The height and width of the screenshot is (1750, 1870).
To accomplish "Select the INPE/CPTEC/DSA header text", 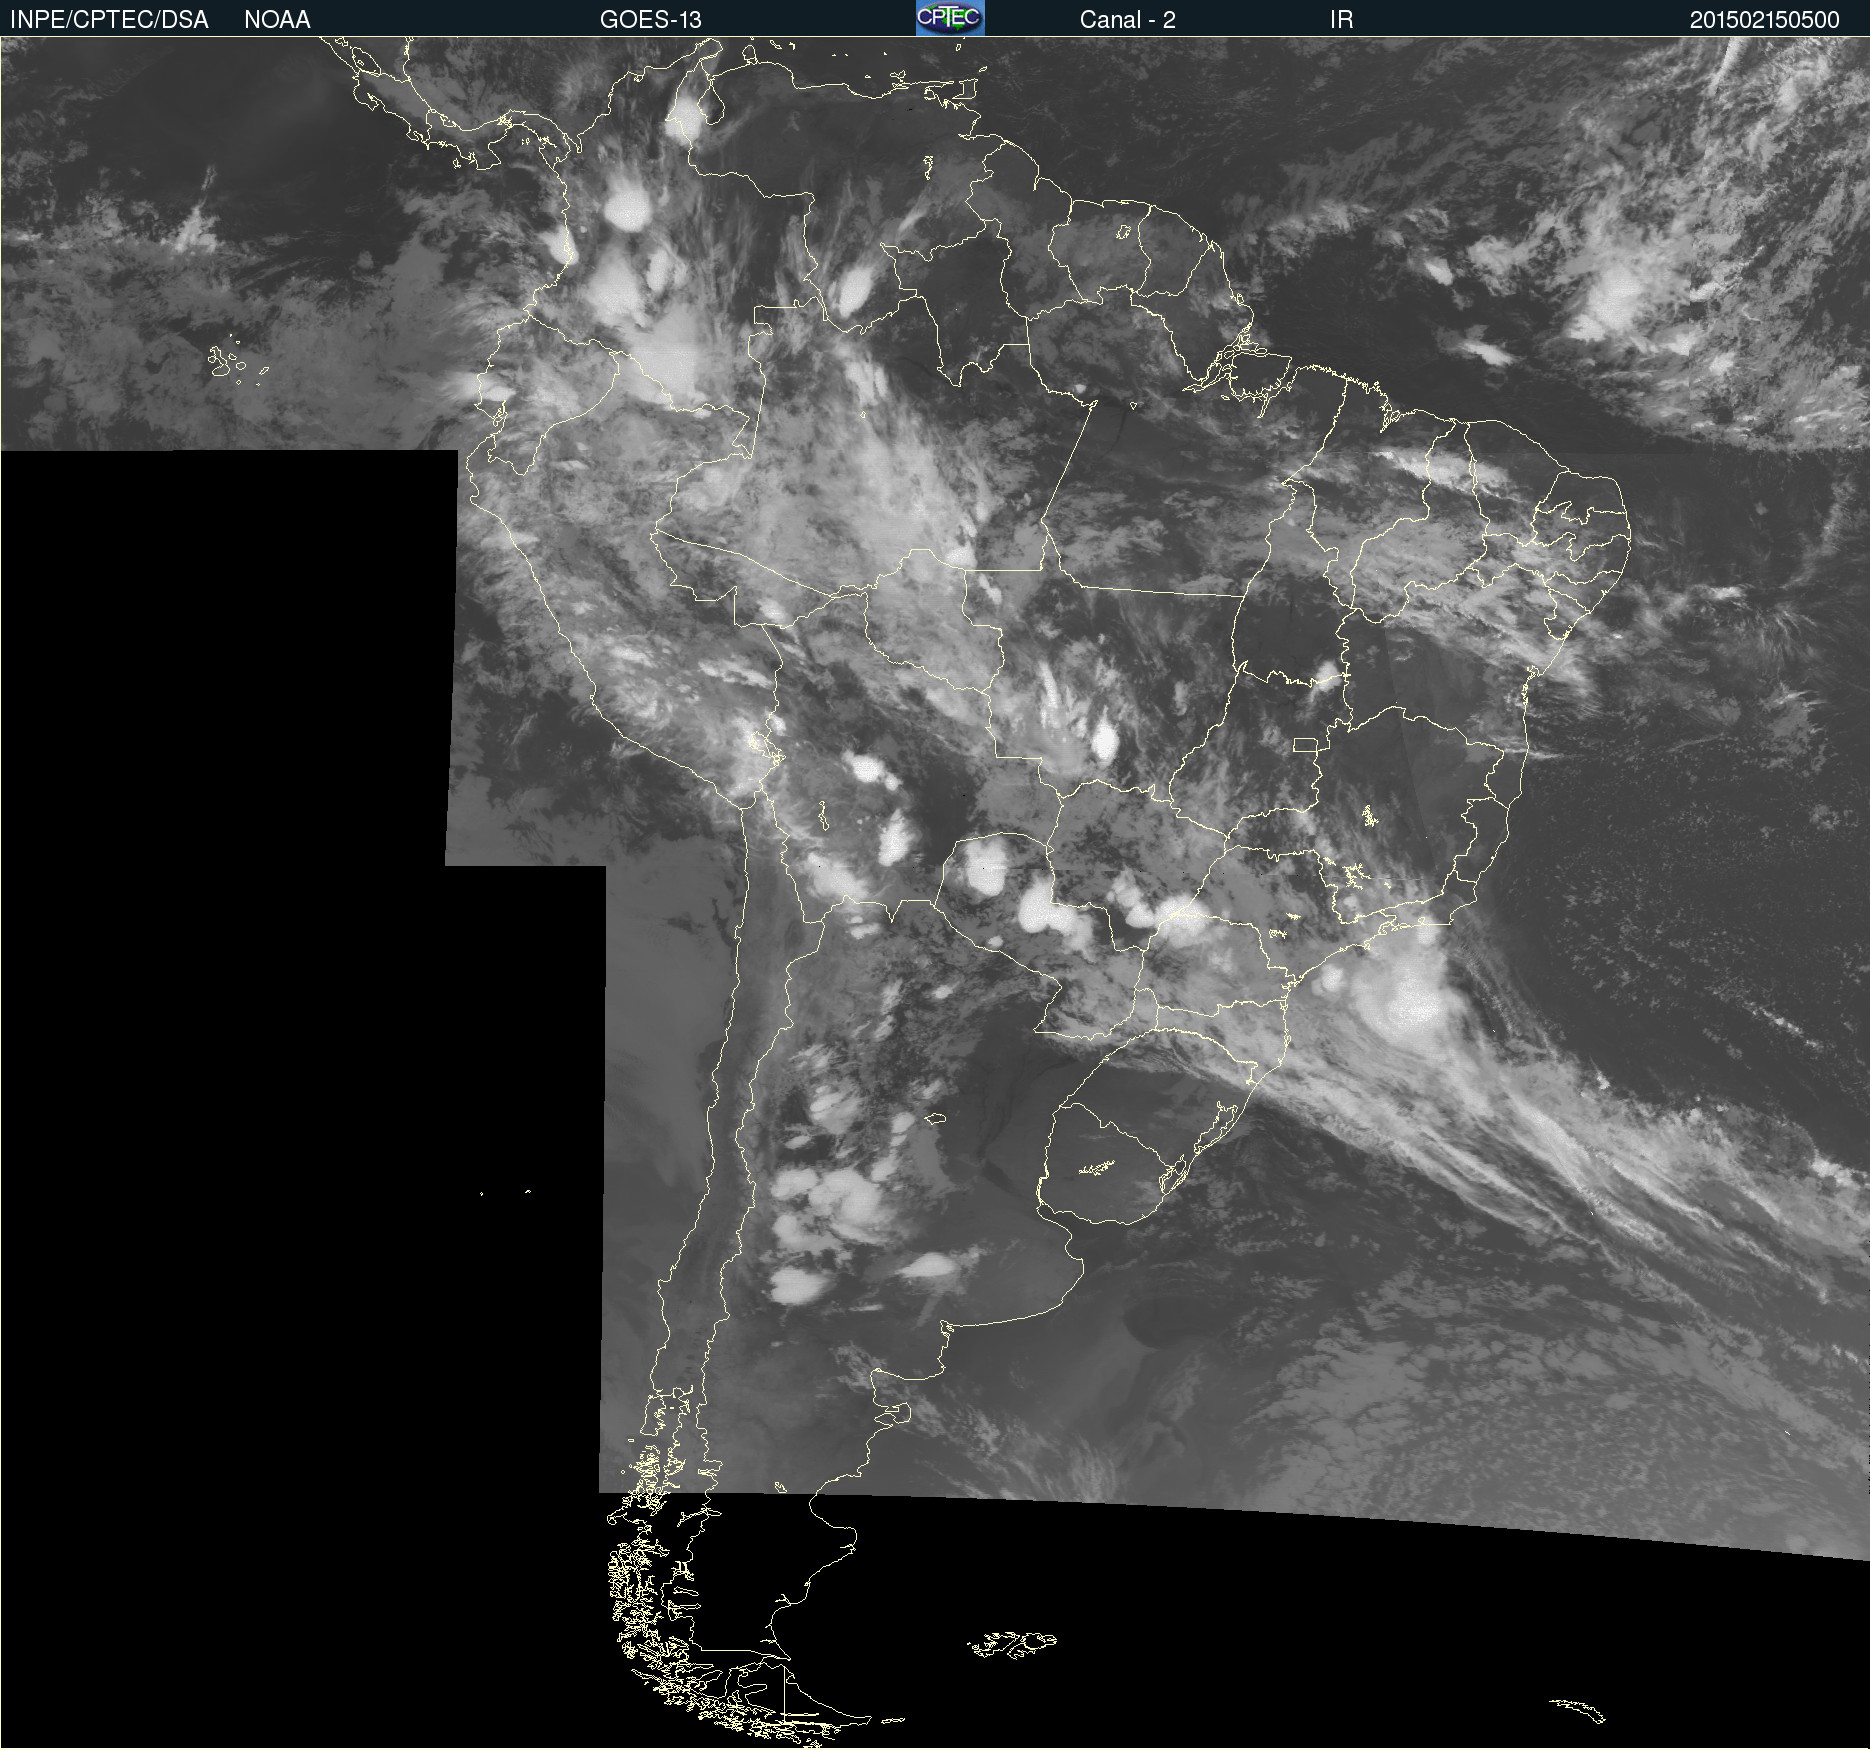I will tap(109, 20).
